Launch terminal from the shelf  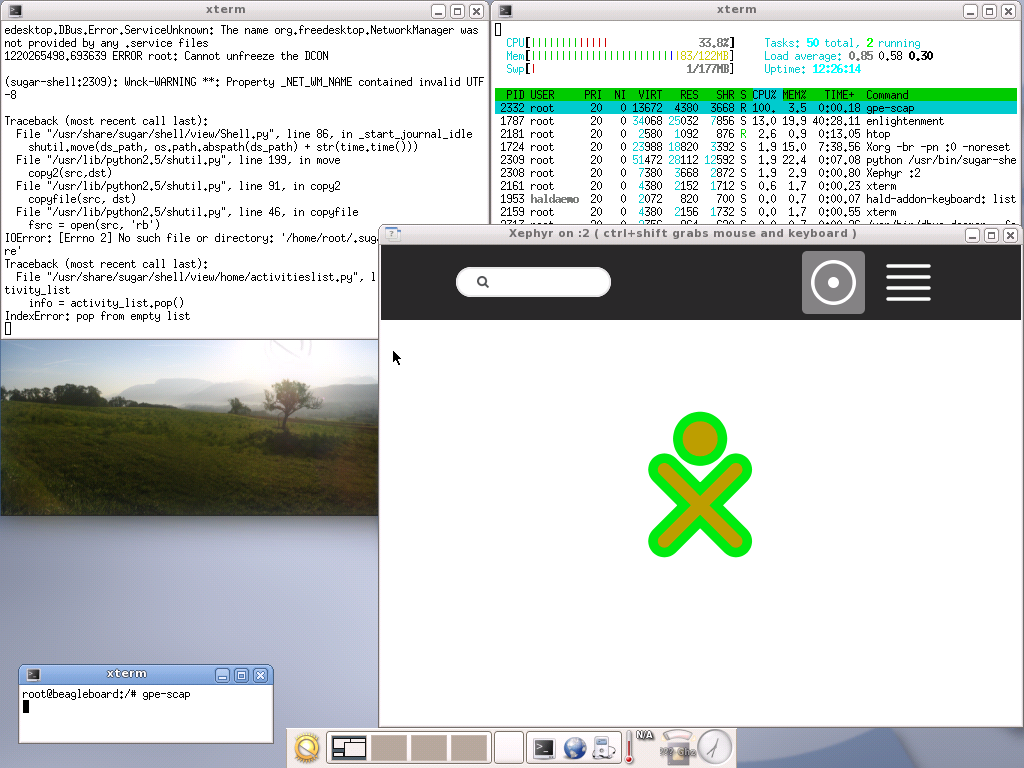pyautogui.click(x=543, y=747)
